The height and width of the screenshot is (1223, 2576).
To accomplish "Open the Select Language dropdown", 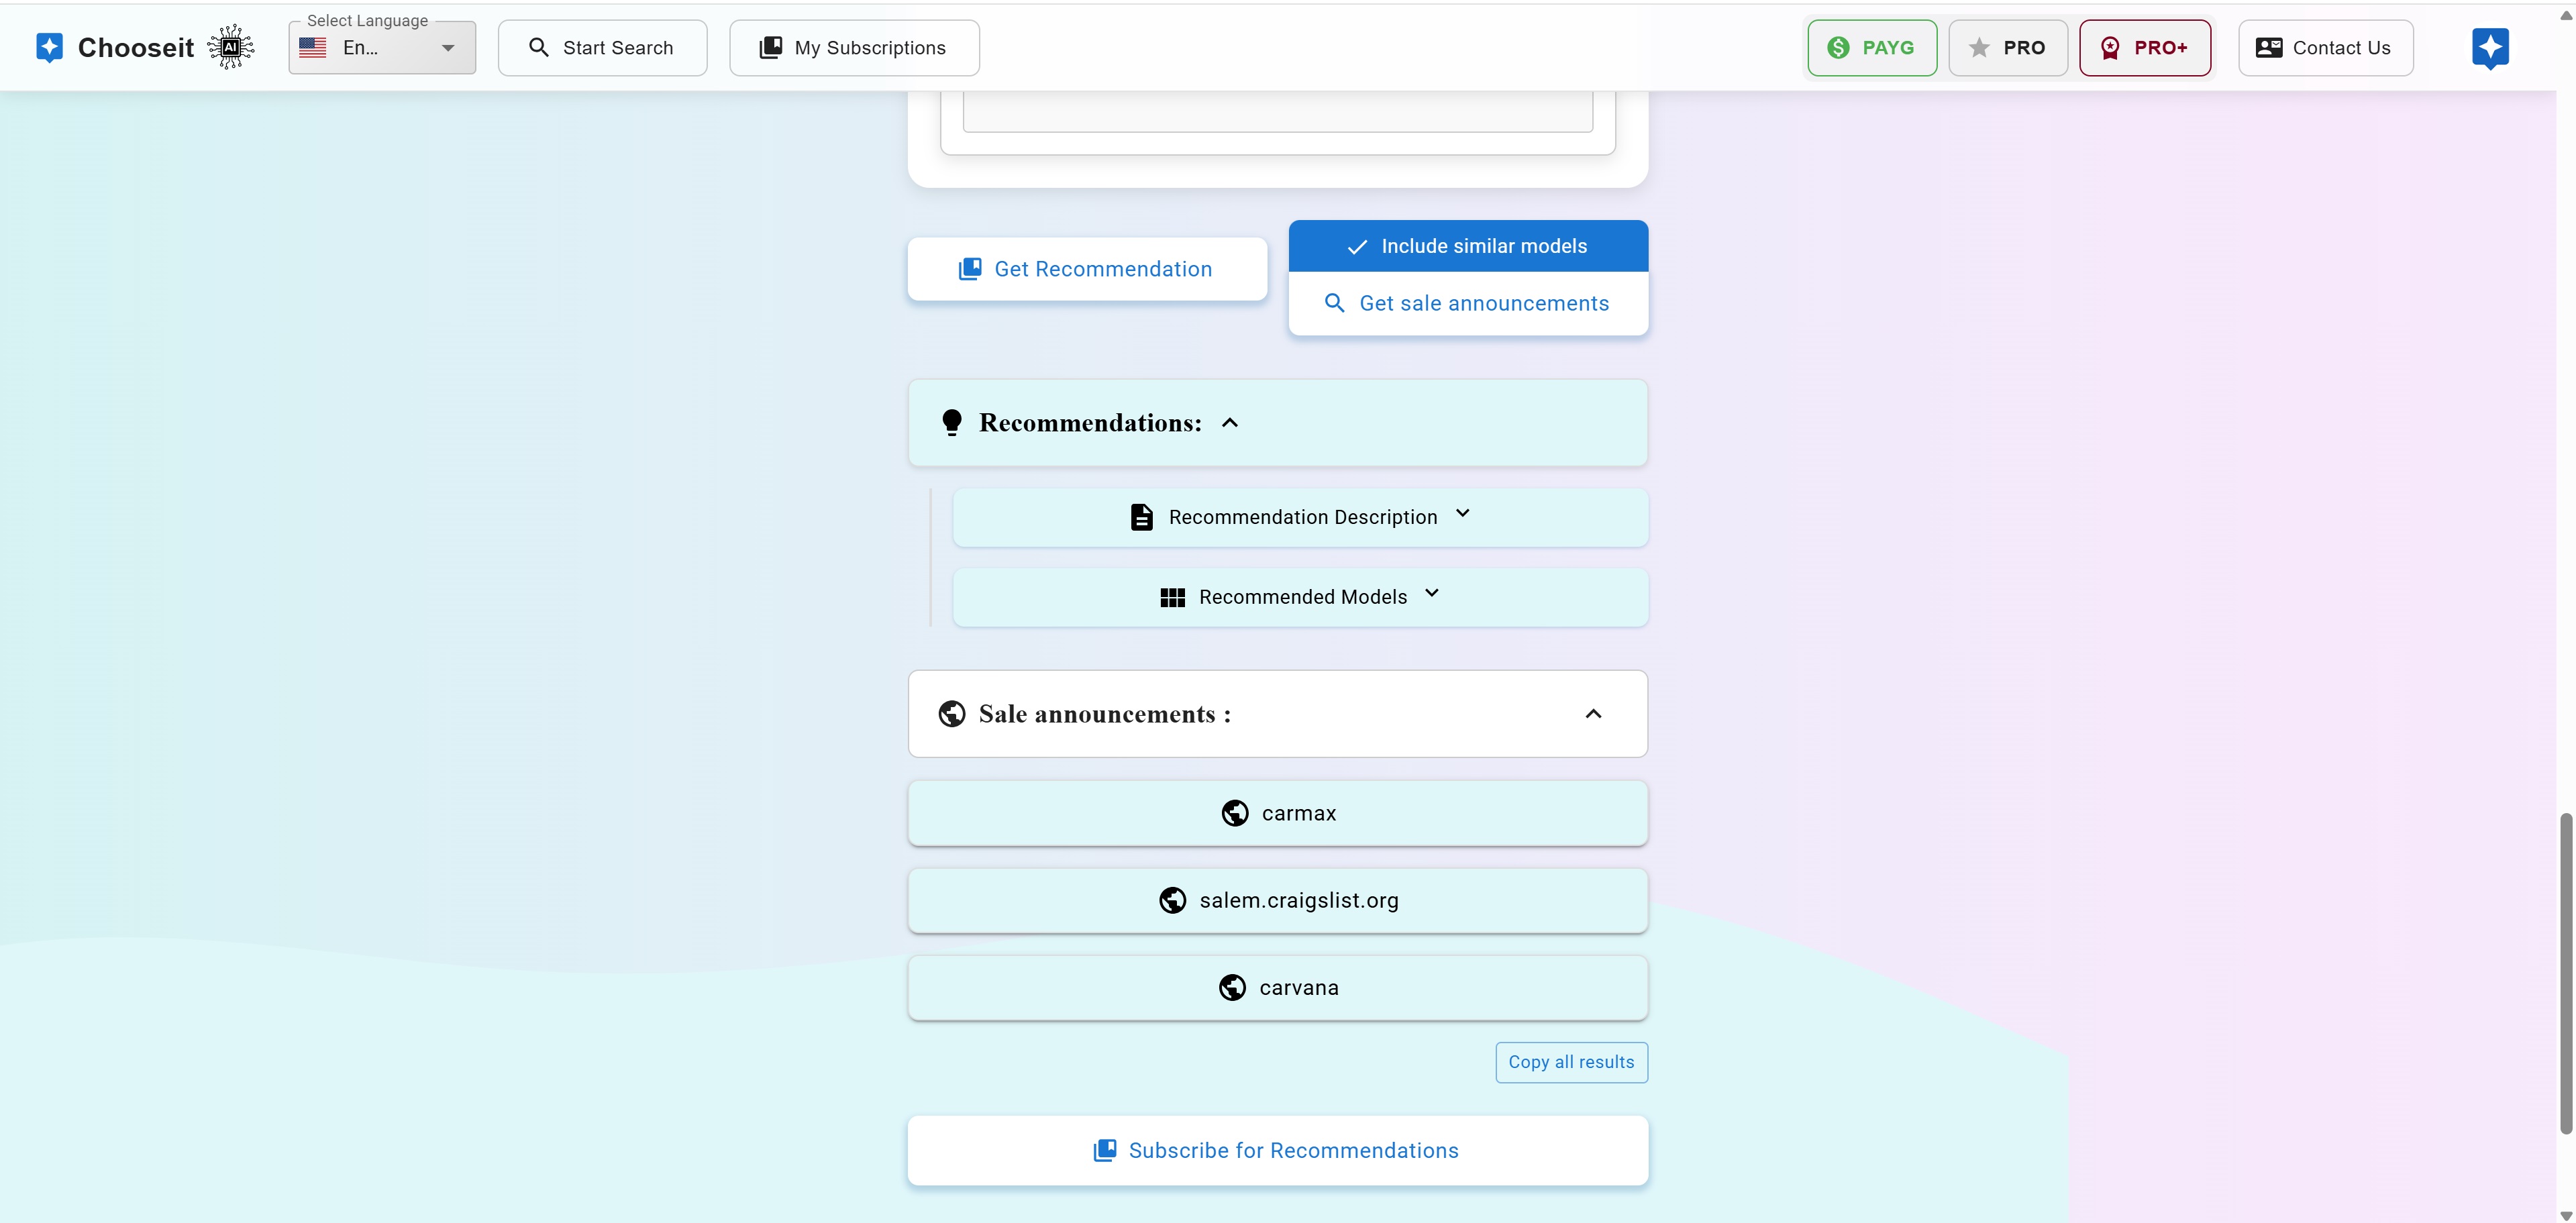I will pos(382,48).
